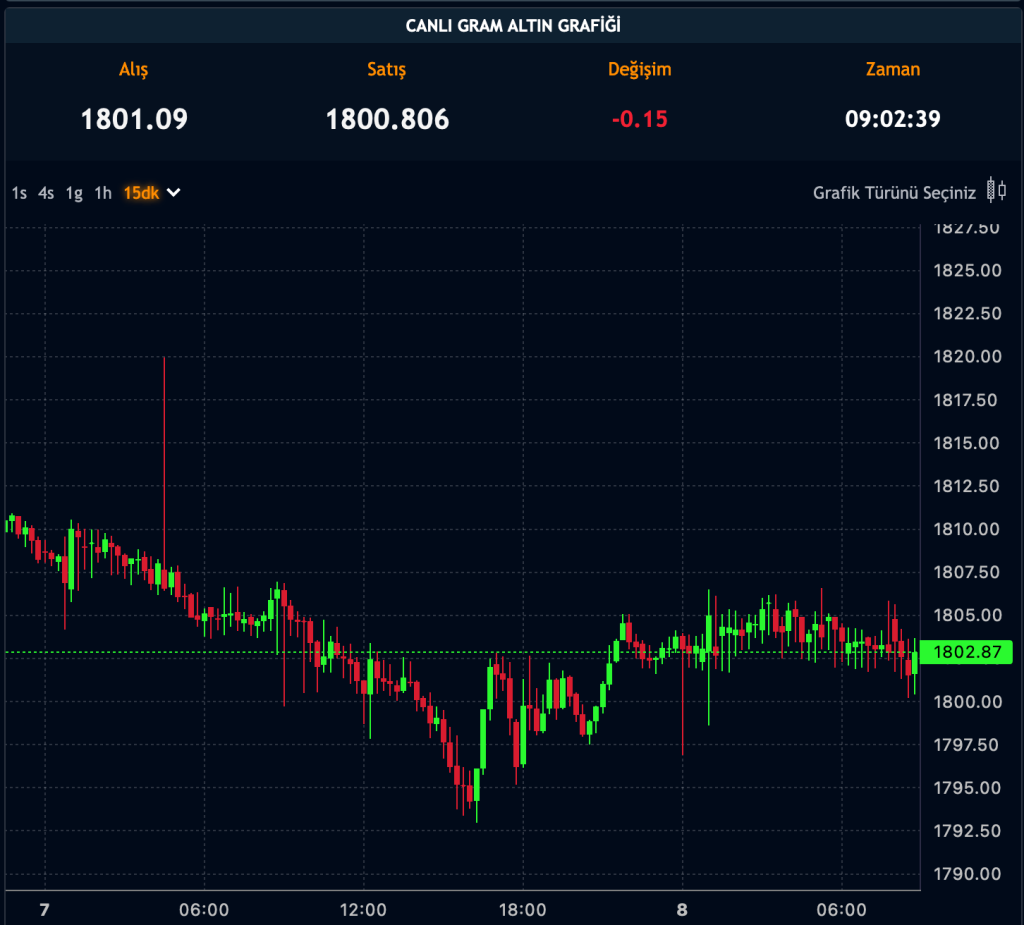The height and width of the screenshot is (925, 1024).
Task: Click the 1810.00 price axis label
Action: click(967, 529)
